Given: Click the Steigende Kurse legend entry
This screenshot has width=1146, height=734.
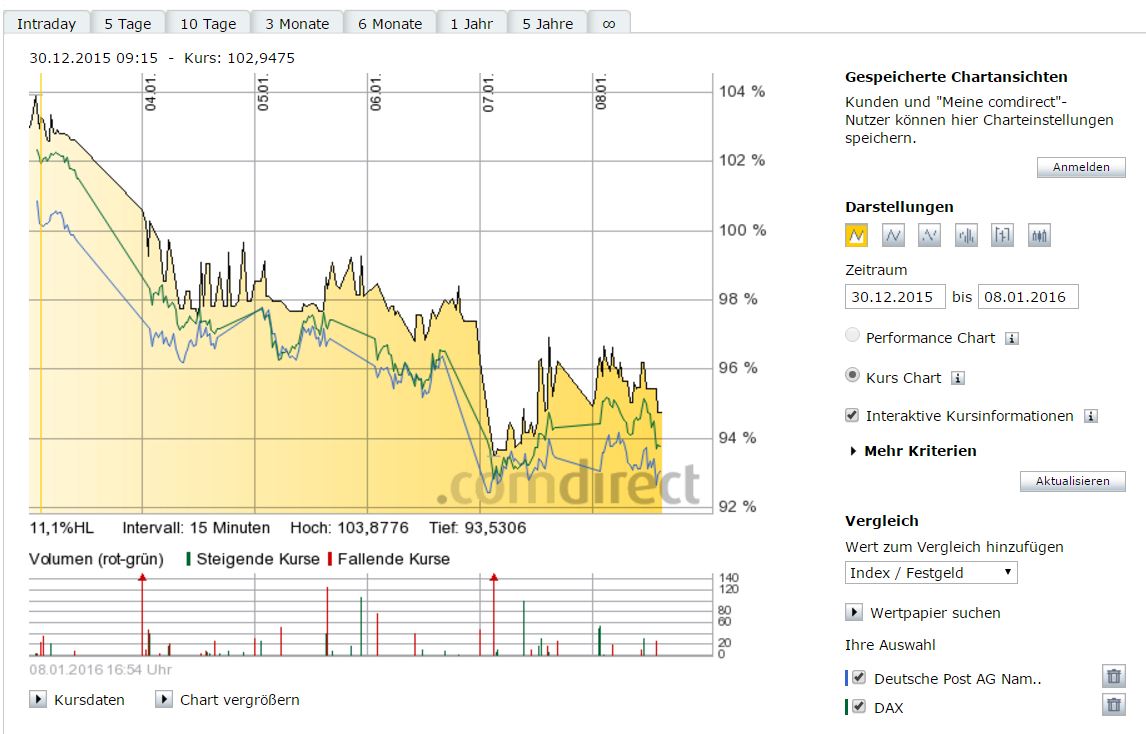Looking at the screenshot, I should pyautogui.click(x=253, y=559).
